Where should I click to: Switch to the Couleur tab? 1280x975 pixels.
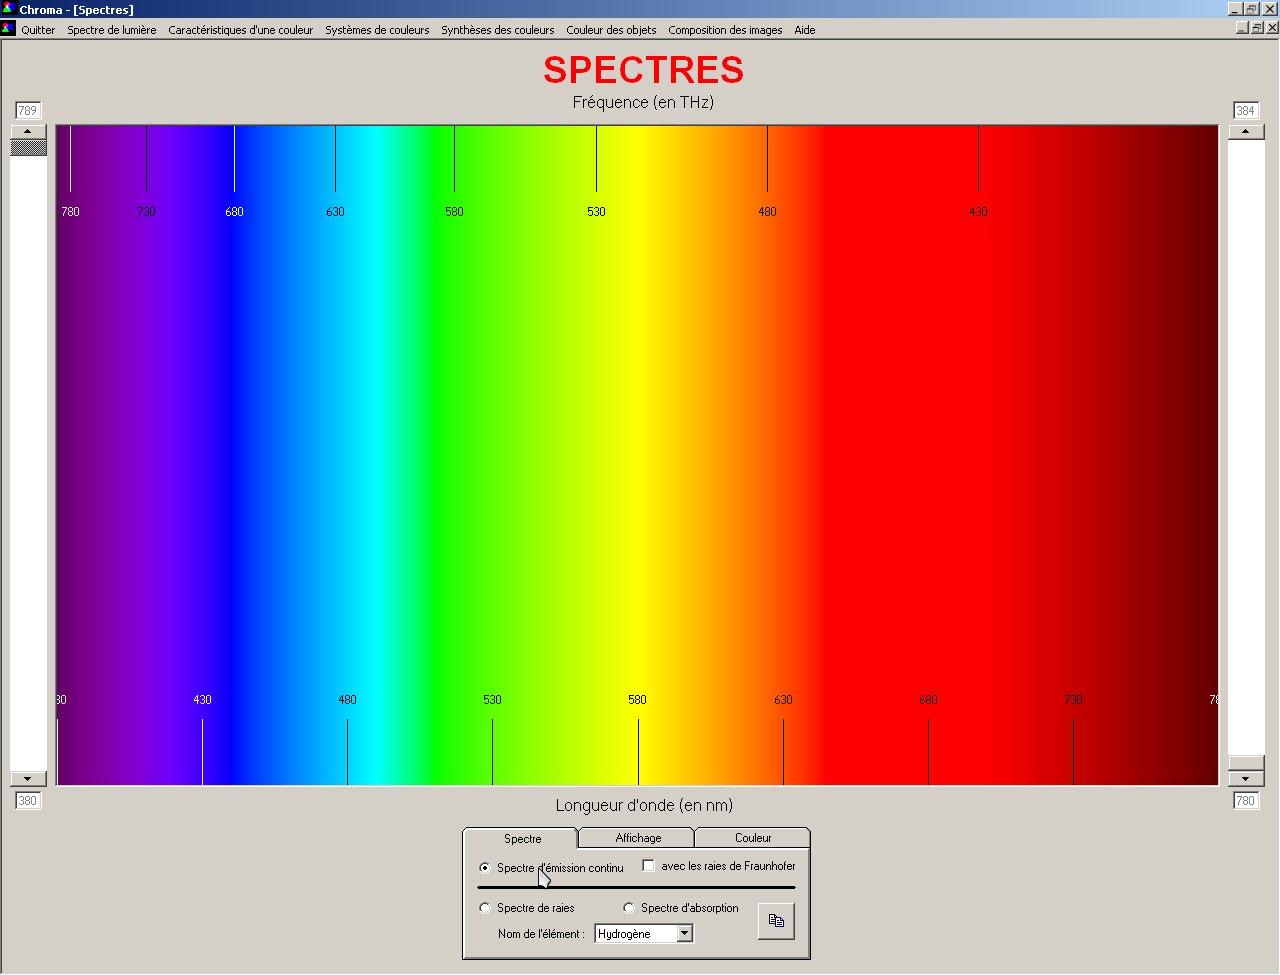point(753,838)
